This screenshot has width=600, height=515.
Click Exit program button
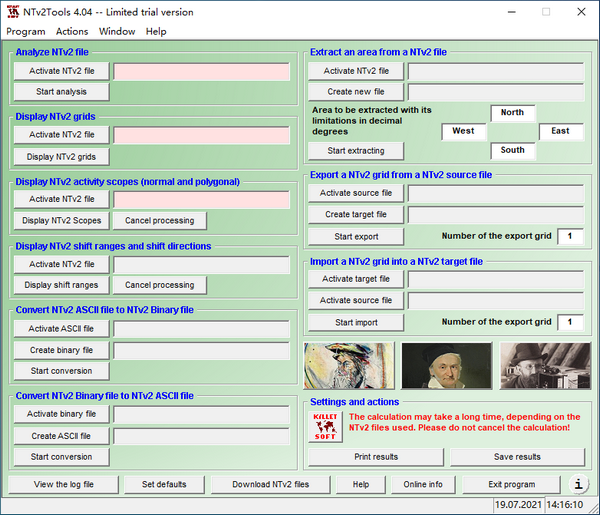pos(512,484)
